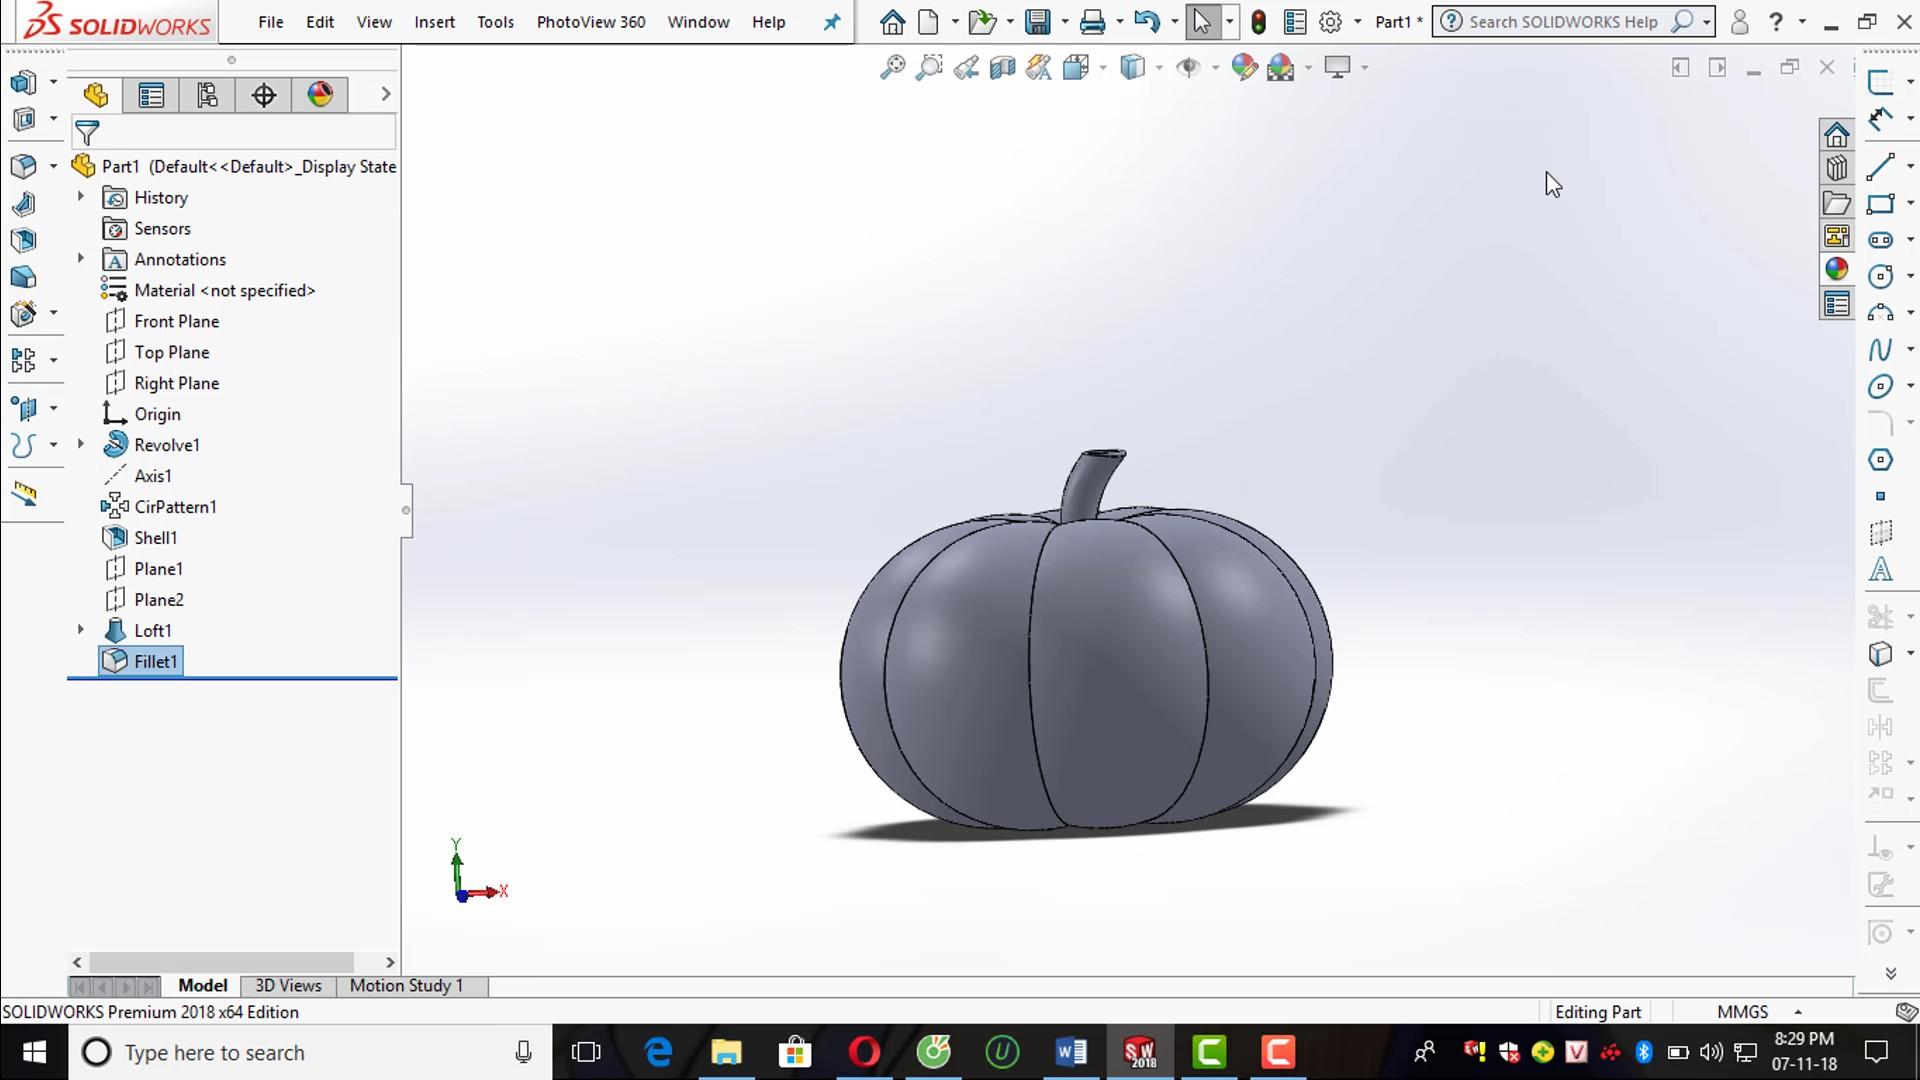This screenshot has width=1920, height=1080.
Task: Toggle Hide/Show Items eye icon
Action: coord(1188,67)
